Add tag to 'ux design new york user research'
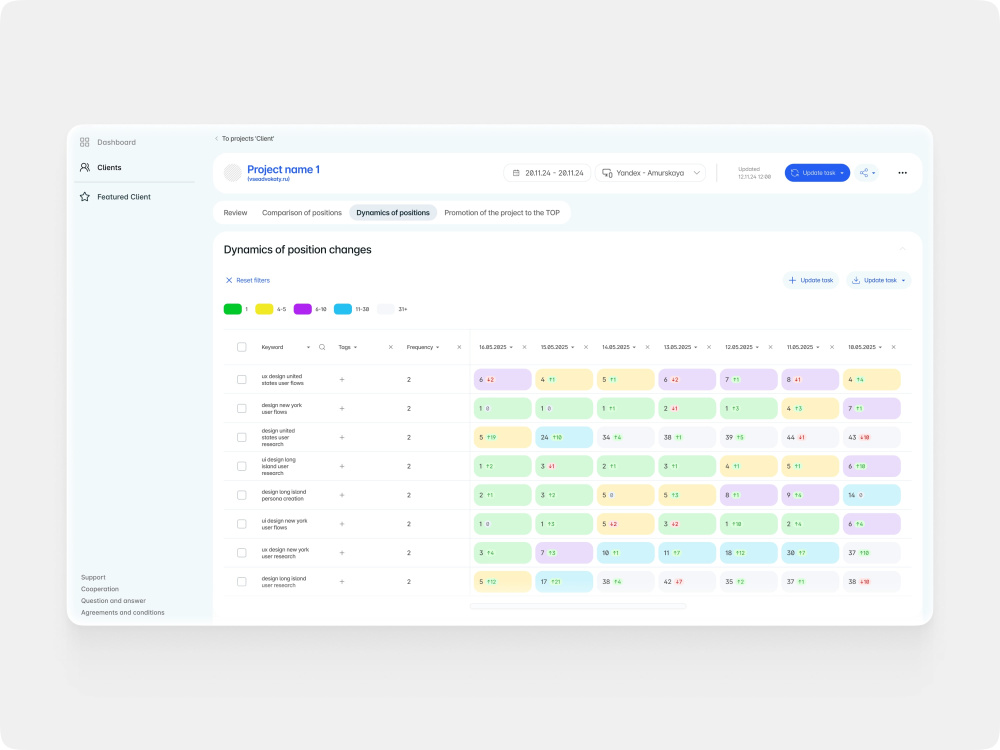1000x750 pixels. [342, 553]
